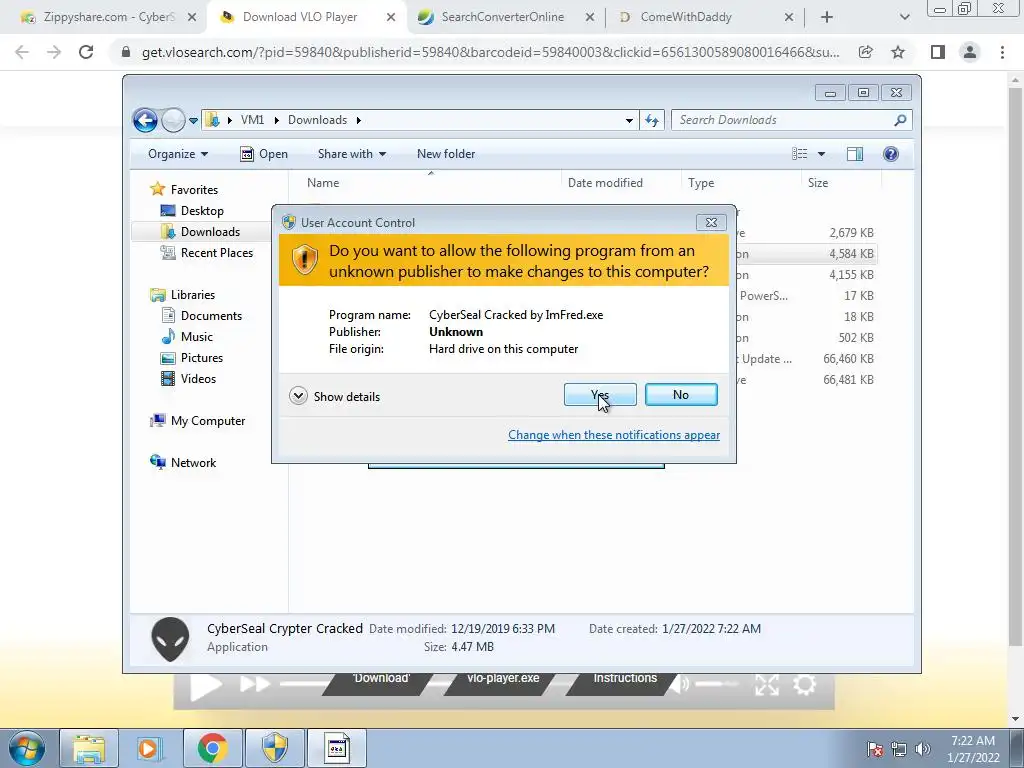Click the Action Center flag tray icon
The width and height of the screenshot is (1024, 768).
(874, 749)
